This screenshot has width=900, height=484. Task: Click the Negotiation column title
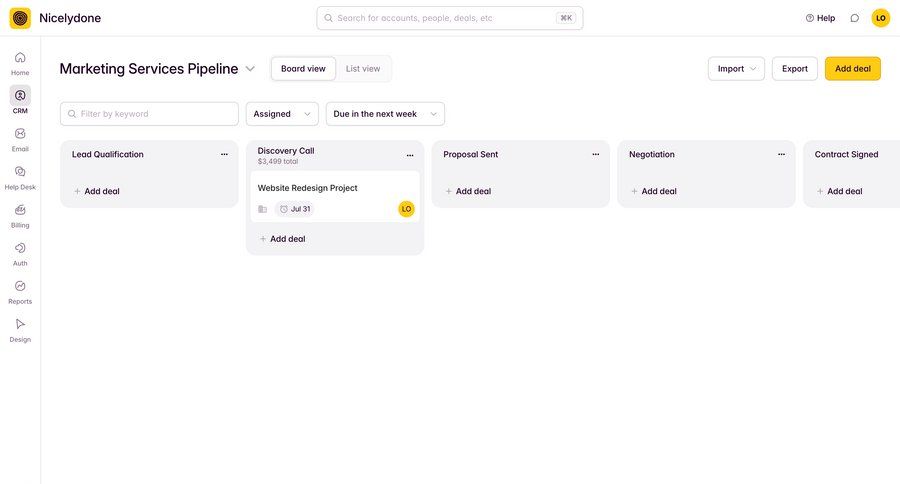point(651,154)
